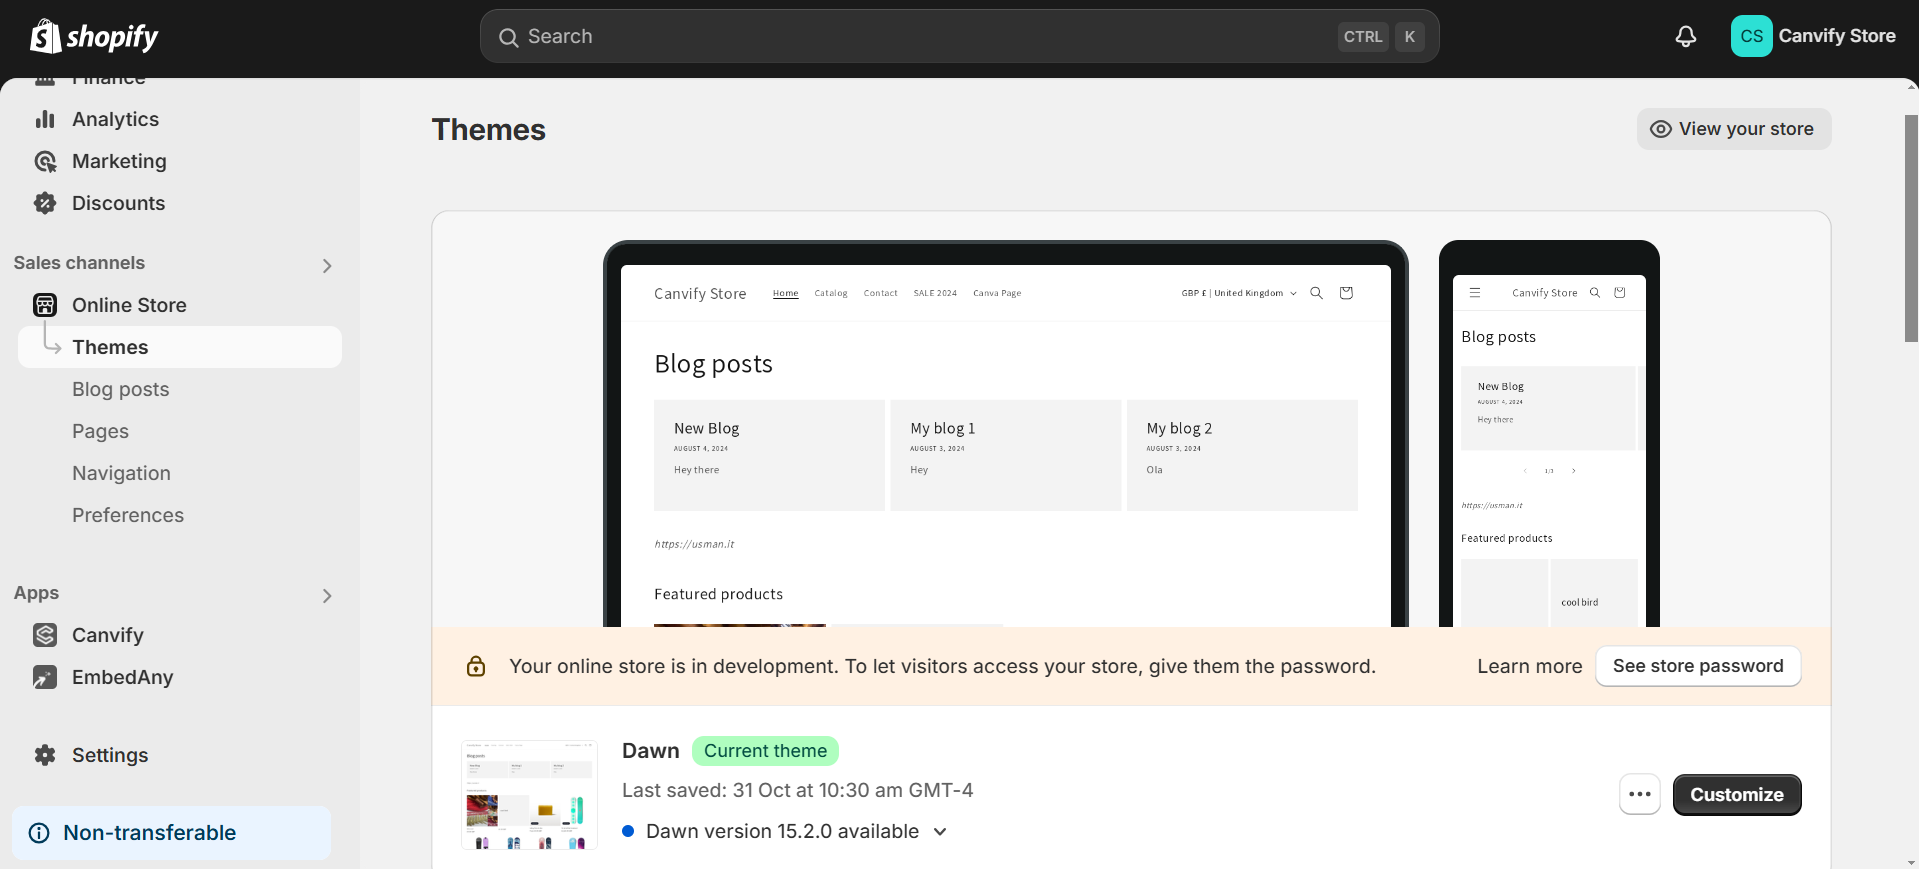
Task: Click the Marketing target icon
Action: pos(45,161)
